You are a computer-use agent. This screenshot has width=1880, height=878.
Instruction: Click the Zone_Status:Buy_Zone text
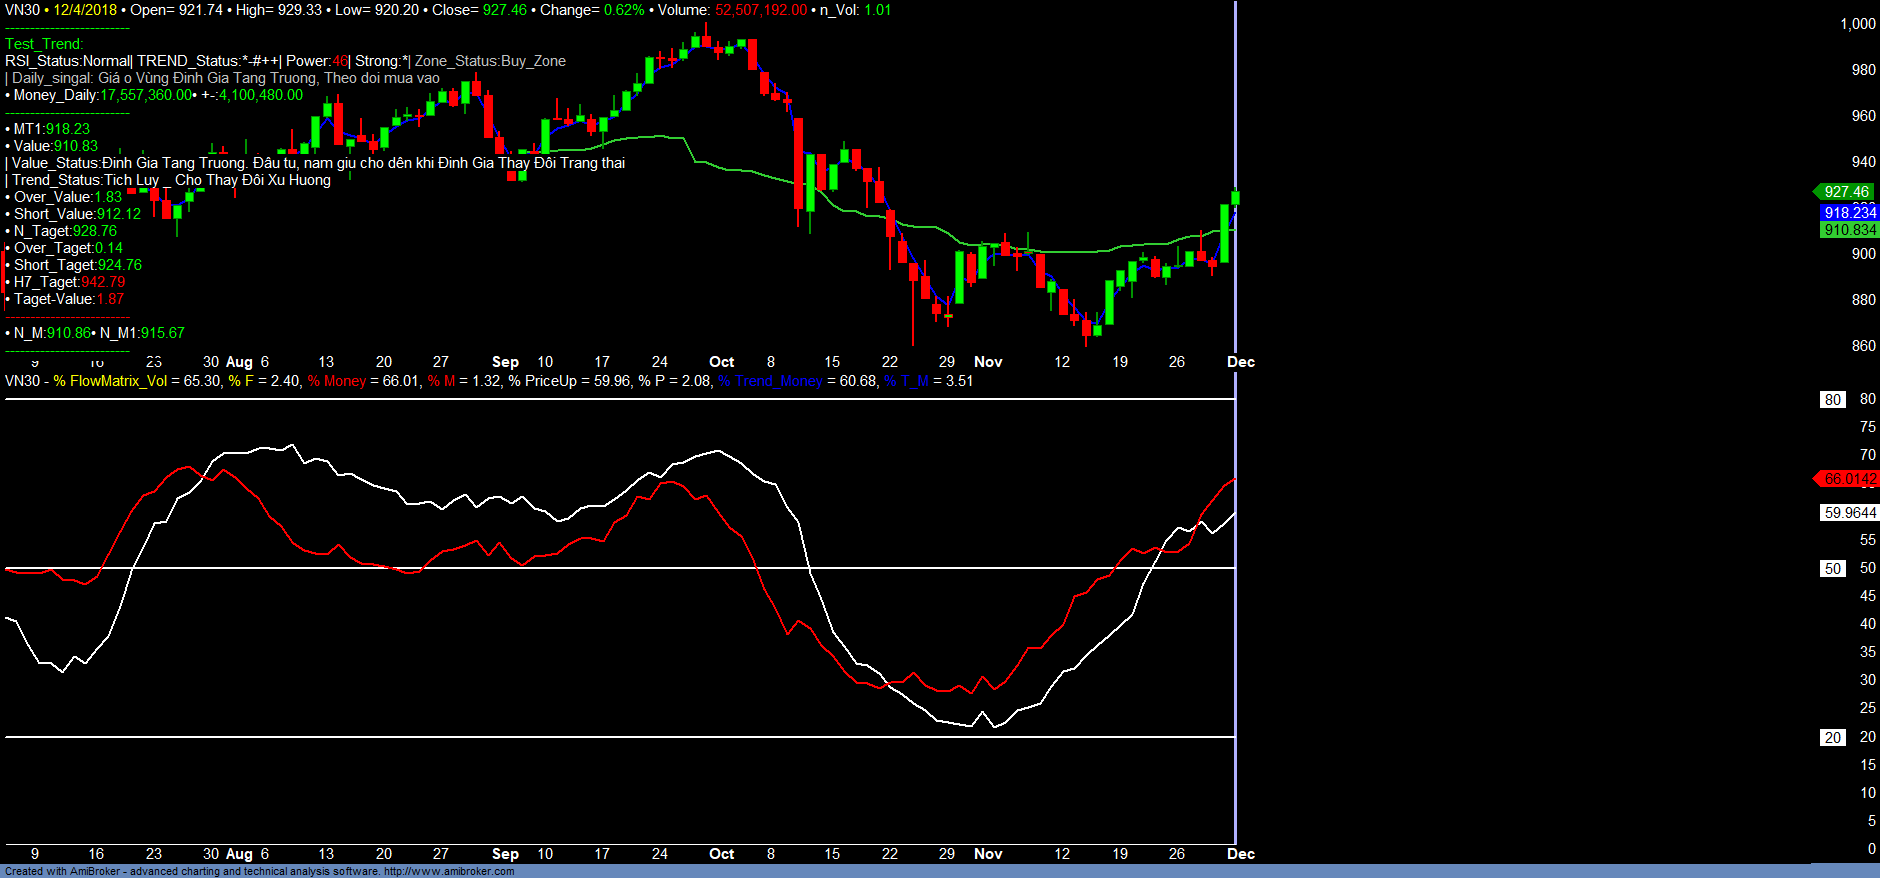pos(490,61)
